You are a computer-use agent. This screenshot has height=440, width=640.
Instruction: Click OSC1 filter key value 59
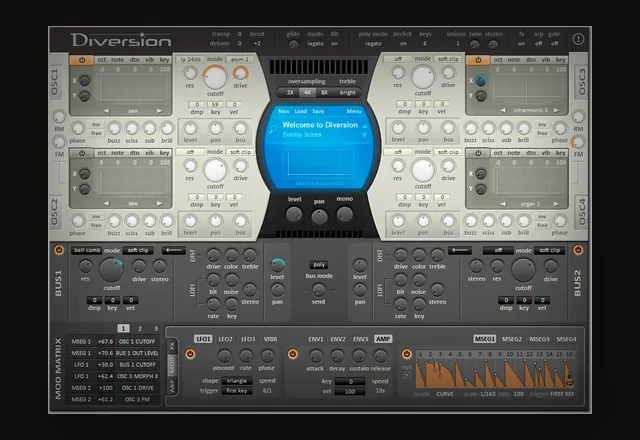(215, 104)
